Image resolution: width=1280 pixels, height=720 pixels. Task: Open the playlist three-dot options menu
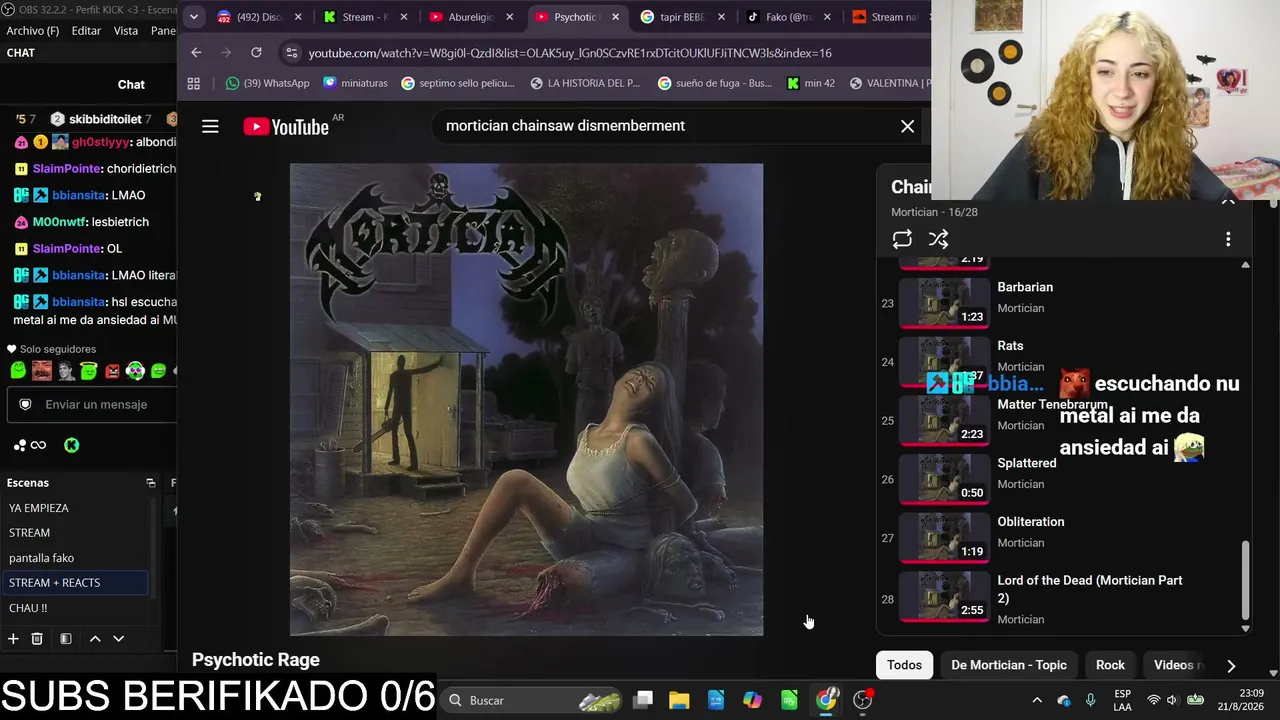(1228, 239)
